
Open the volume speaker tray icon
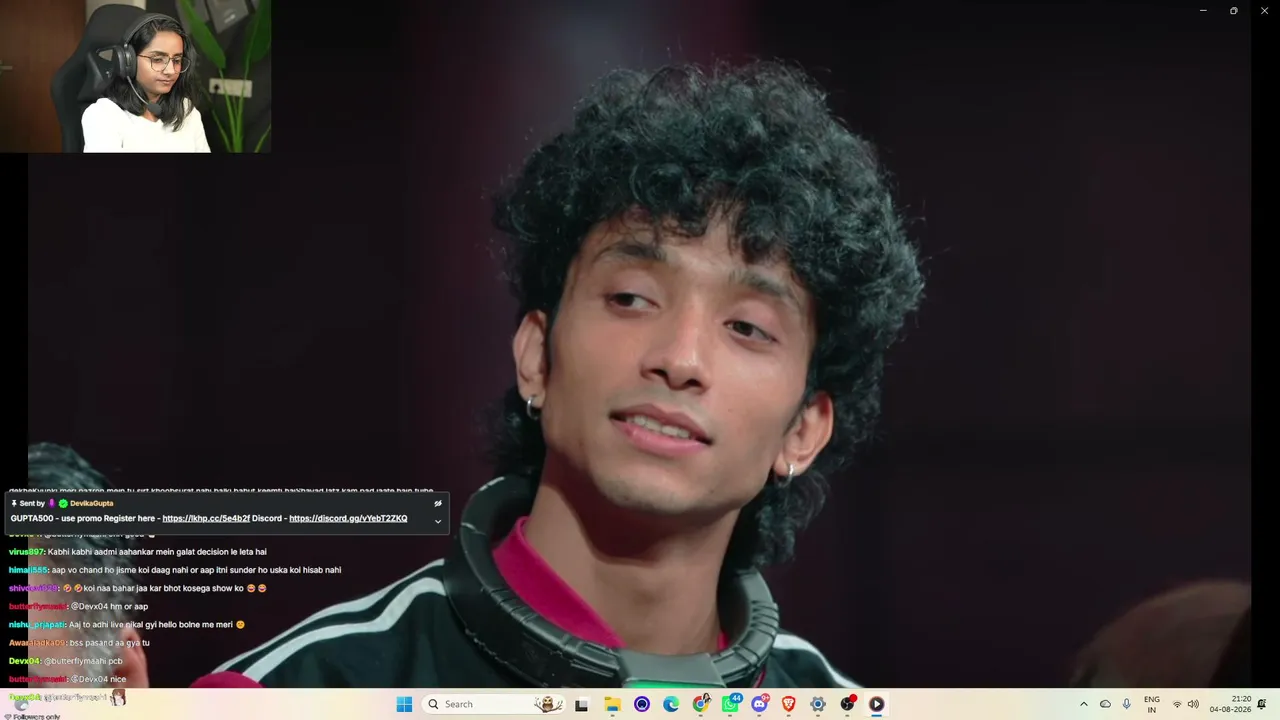[1193, 704]
